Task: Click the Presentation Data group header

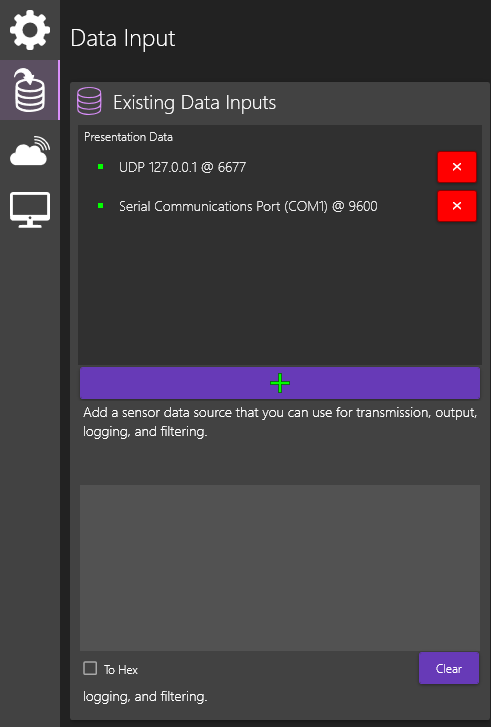Action: point(128,137)
